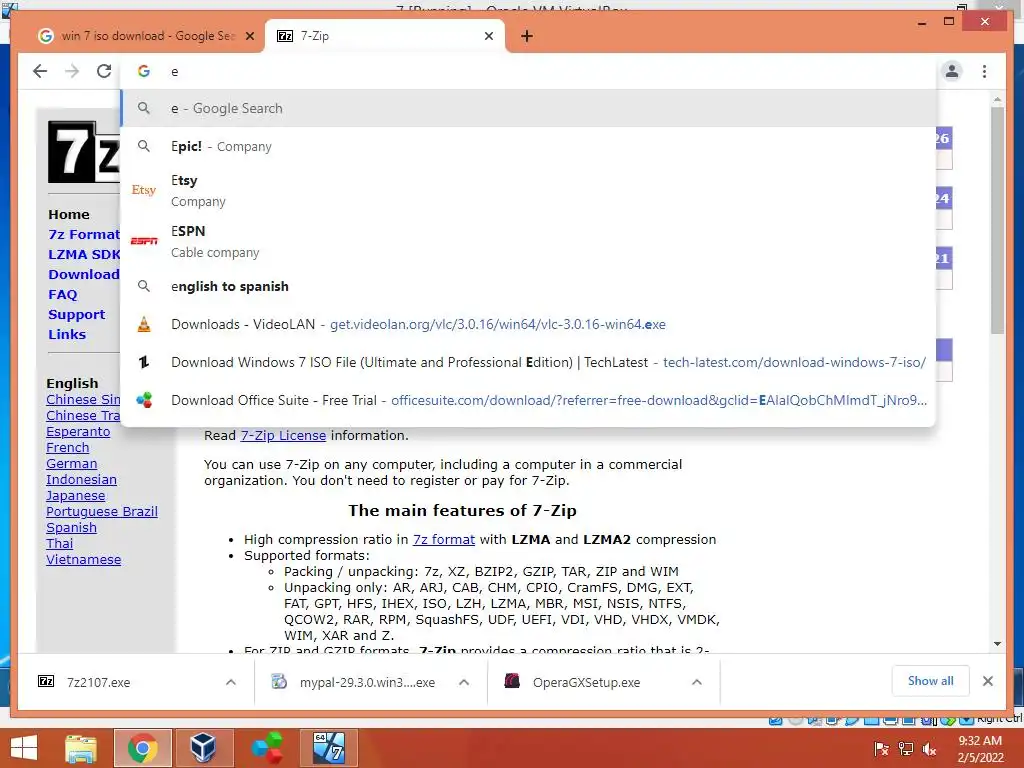Switch language to Thai
Screen dimensions: 1024x768
[59, 543]
